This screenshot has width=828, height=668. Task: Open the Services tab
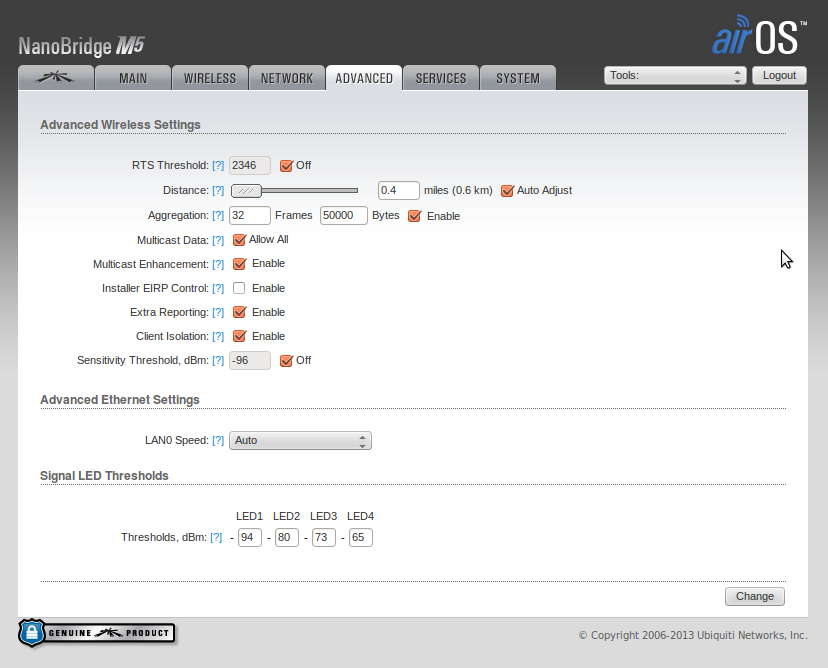click(x=441, y=78)
